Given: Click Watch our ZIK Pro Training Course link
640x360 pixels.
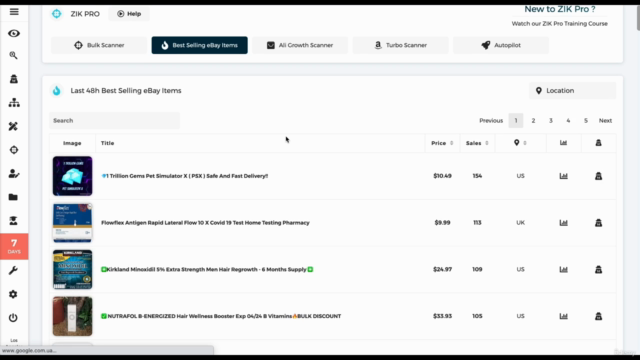Looking at the screenshot, I should [x=560, y=24].
